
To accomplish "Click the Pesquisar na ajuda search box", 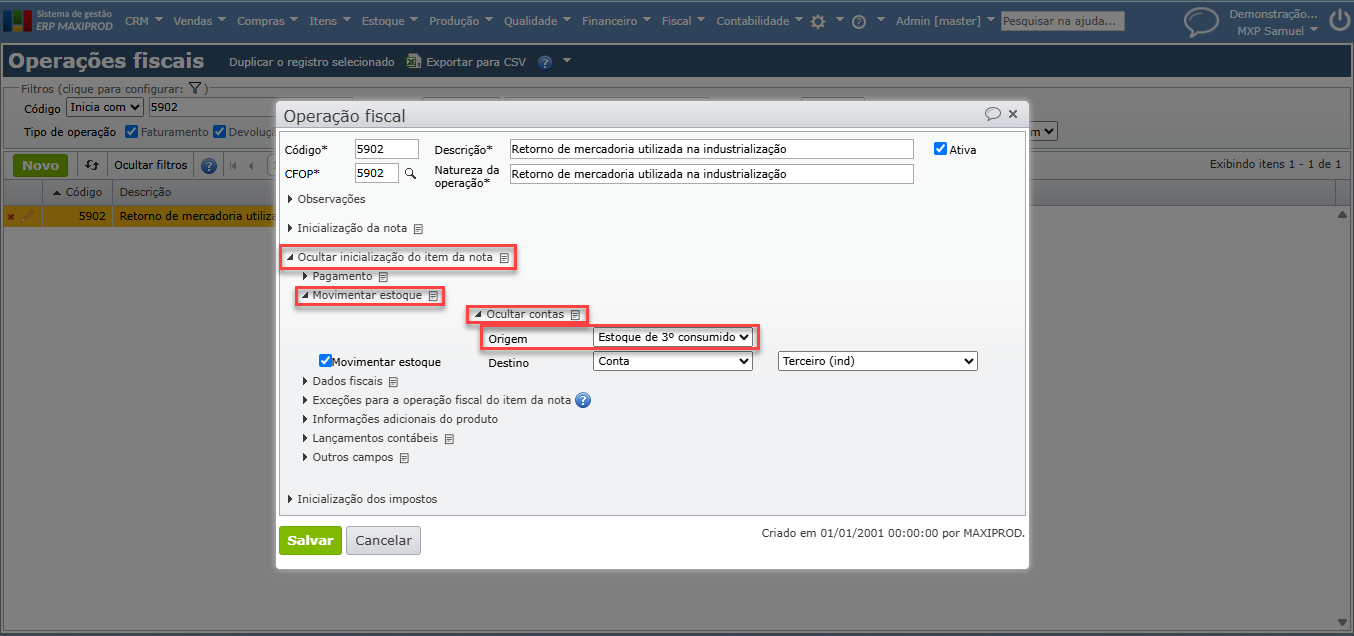I will (x=1063, y=21).
